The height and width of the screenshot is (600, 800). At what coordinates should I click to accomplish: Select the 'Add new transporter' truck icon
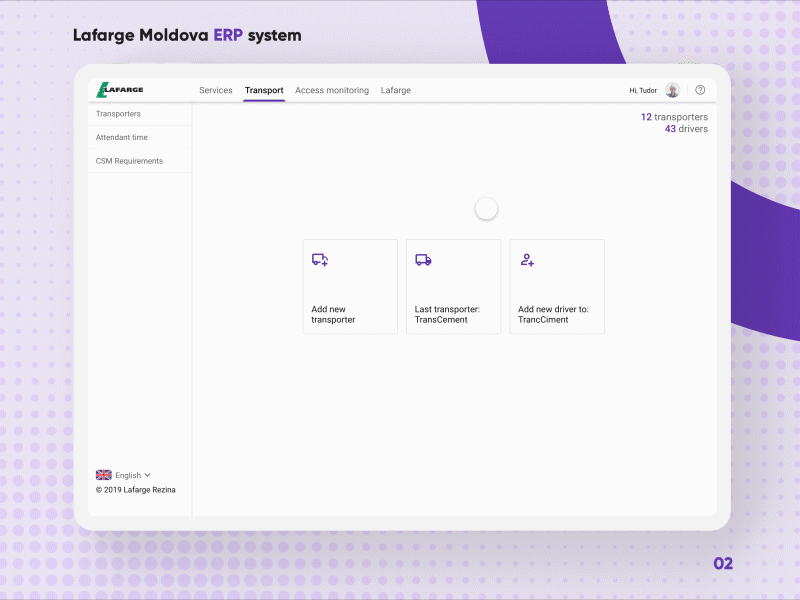click(x=320, y=259)
